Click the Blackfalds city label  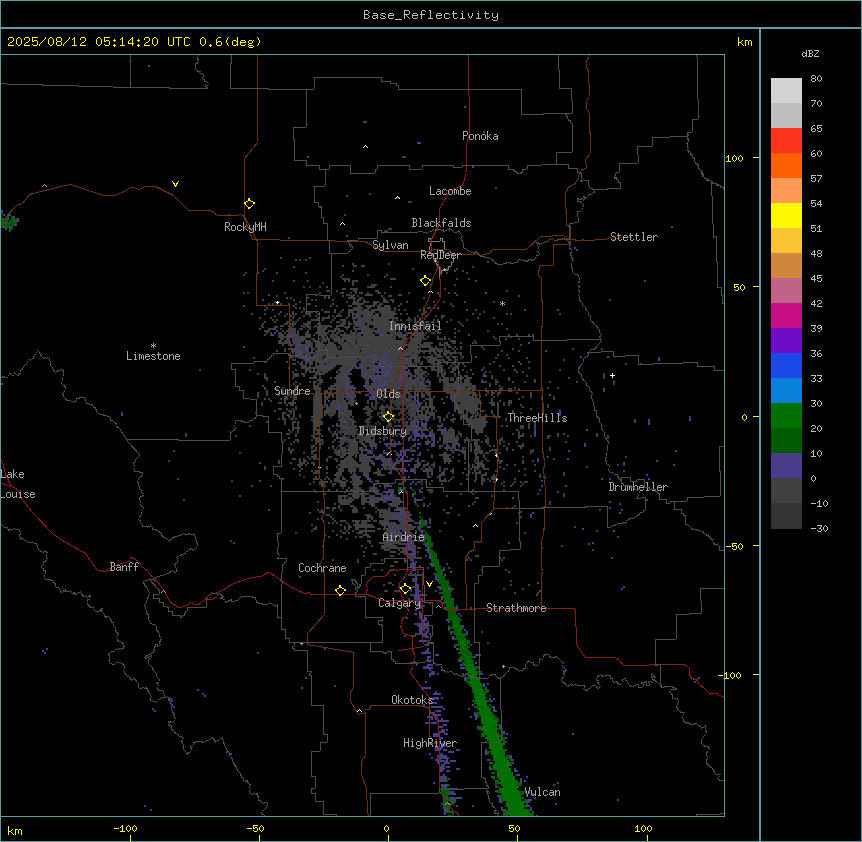[x=441, y=223]
